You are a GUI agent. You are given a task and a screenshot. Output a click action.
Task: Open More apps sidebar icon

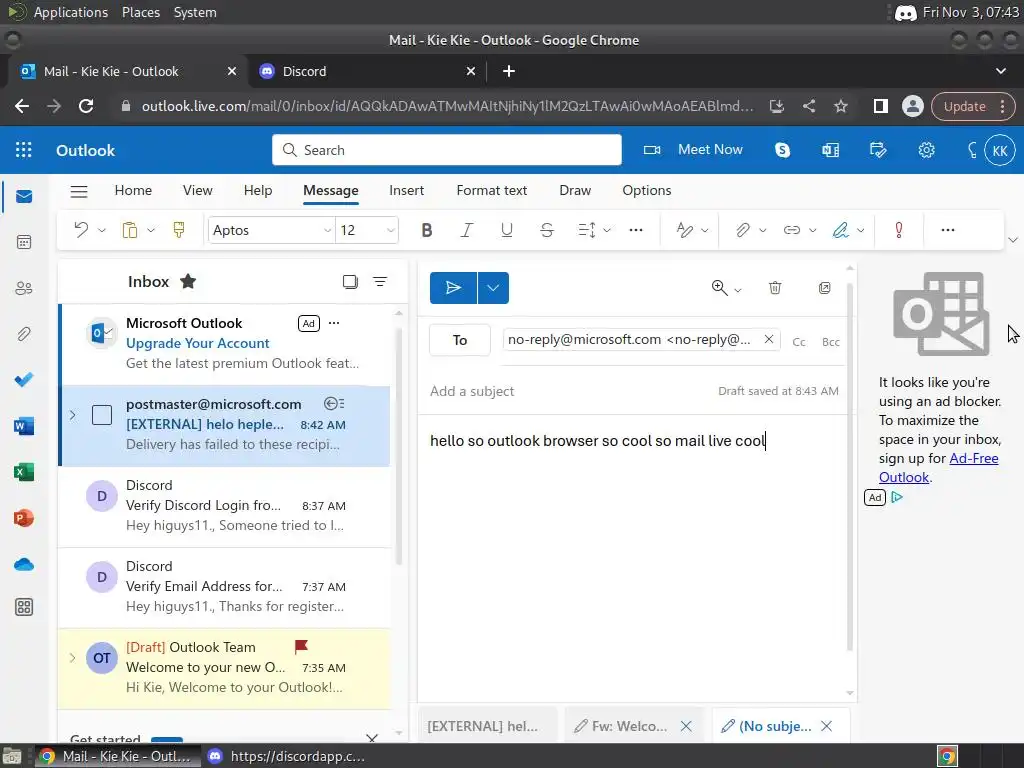click(24, 607)
